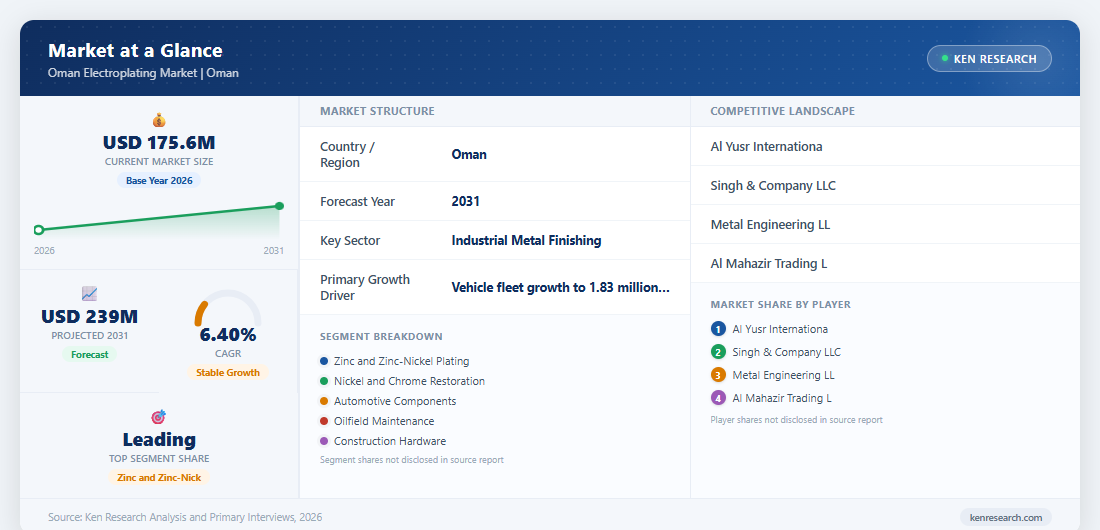This screenshot has height=530, width=1100.
Task: Click the 2031 end point on trend line
Action: pyautogui.click(x=279, y=206)
